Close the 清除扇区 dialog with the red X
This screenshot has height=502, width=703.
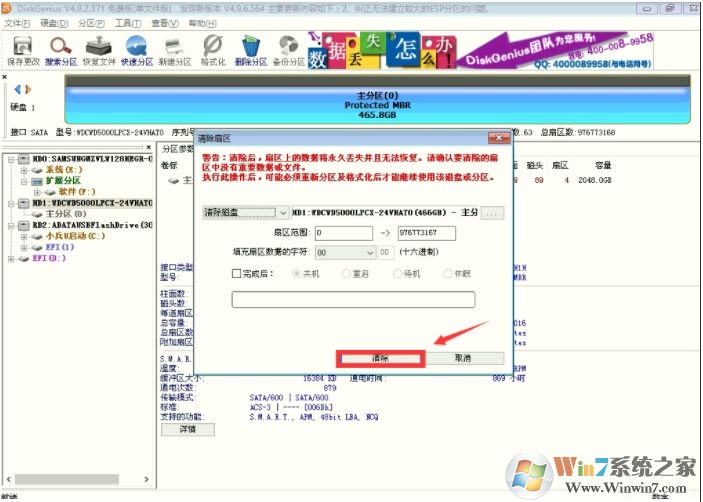[x=499, y=138]
